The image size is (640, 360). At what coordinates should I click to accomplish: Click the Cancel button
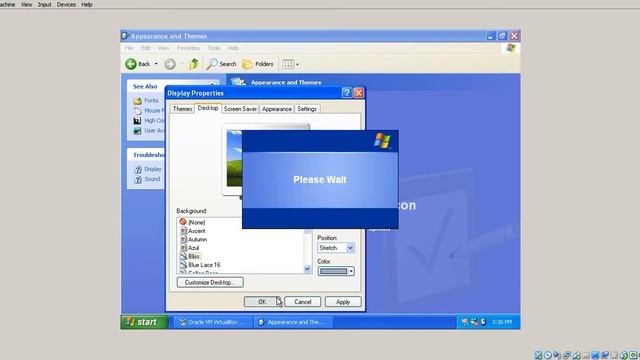tap(302, 302)
